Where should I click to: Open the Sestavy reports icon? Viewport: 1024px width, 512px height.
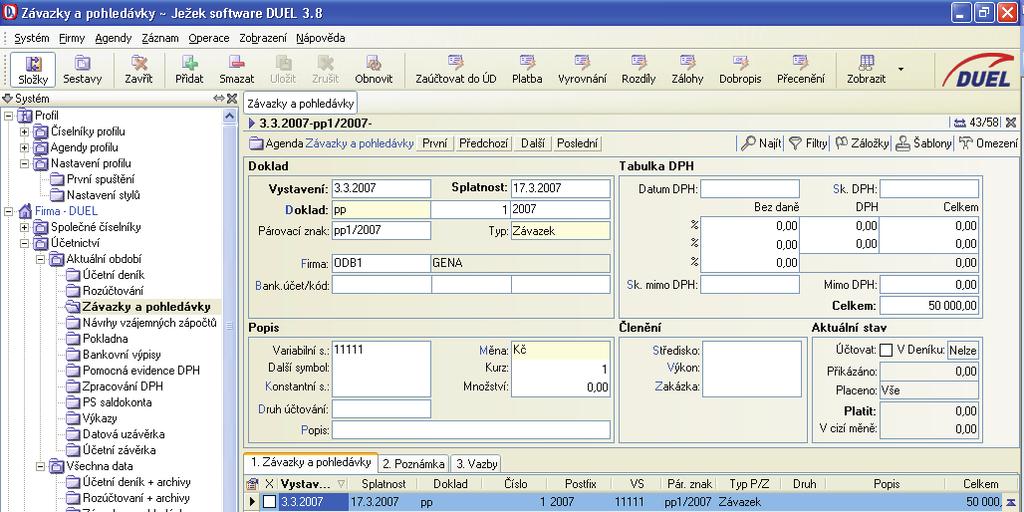click(82, 70)
